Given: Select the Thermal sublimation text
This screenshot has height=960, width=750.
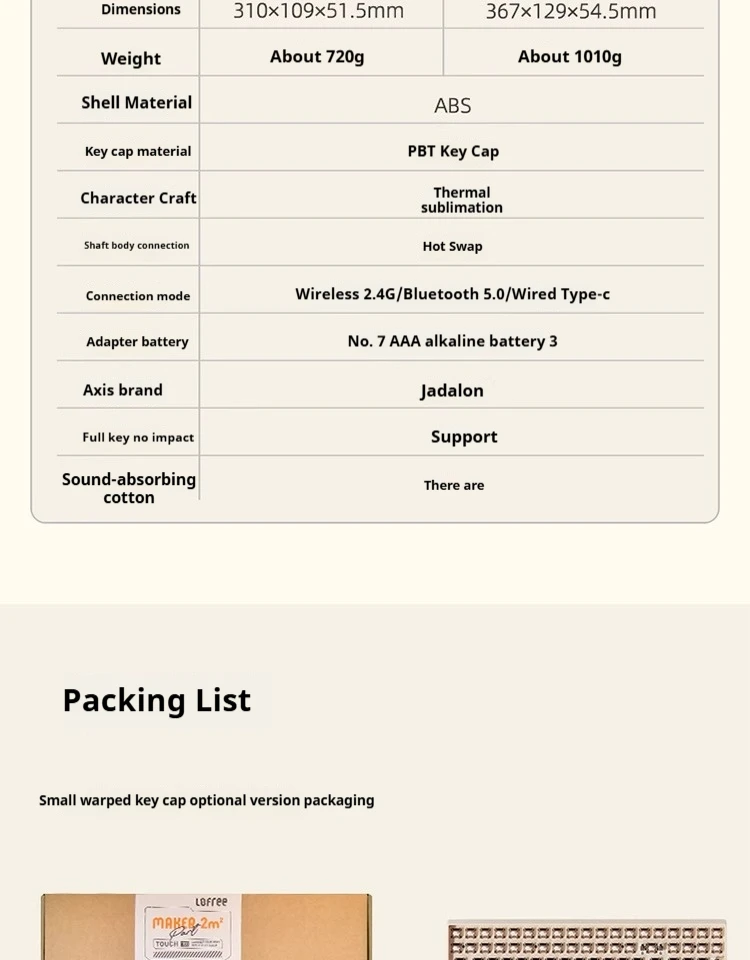Looking at the screenshot, I should (x=461, y=200).
